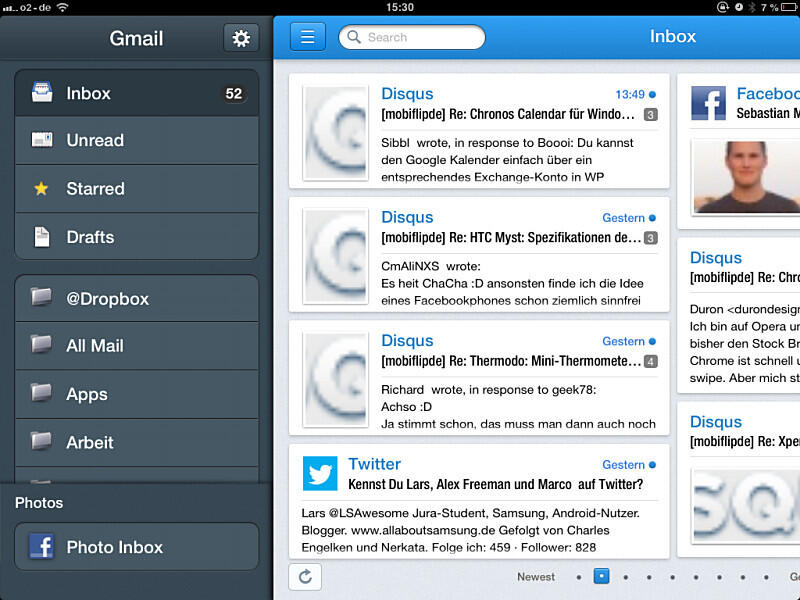Click the unread dot next to 13:49
Image resolution: width=800 pixels, height=600 pixels.
click(x=652, y=94)
